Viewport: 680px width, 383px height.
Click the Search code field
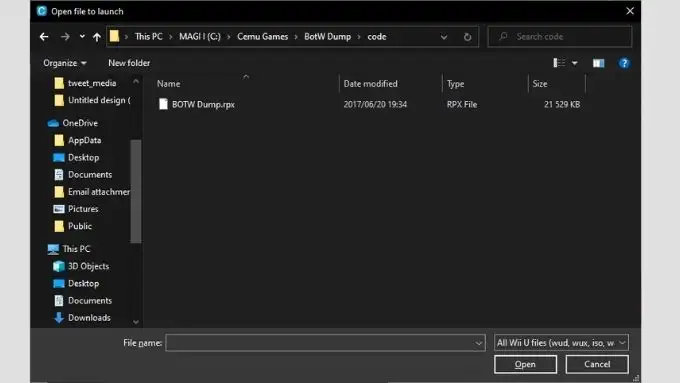[x=559, y=36]
